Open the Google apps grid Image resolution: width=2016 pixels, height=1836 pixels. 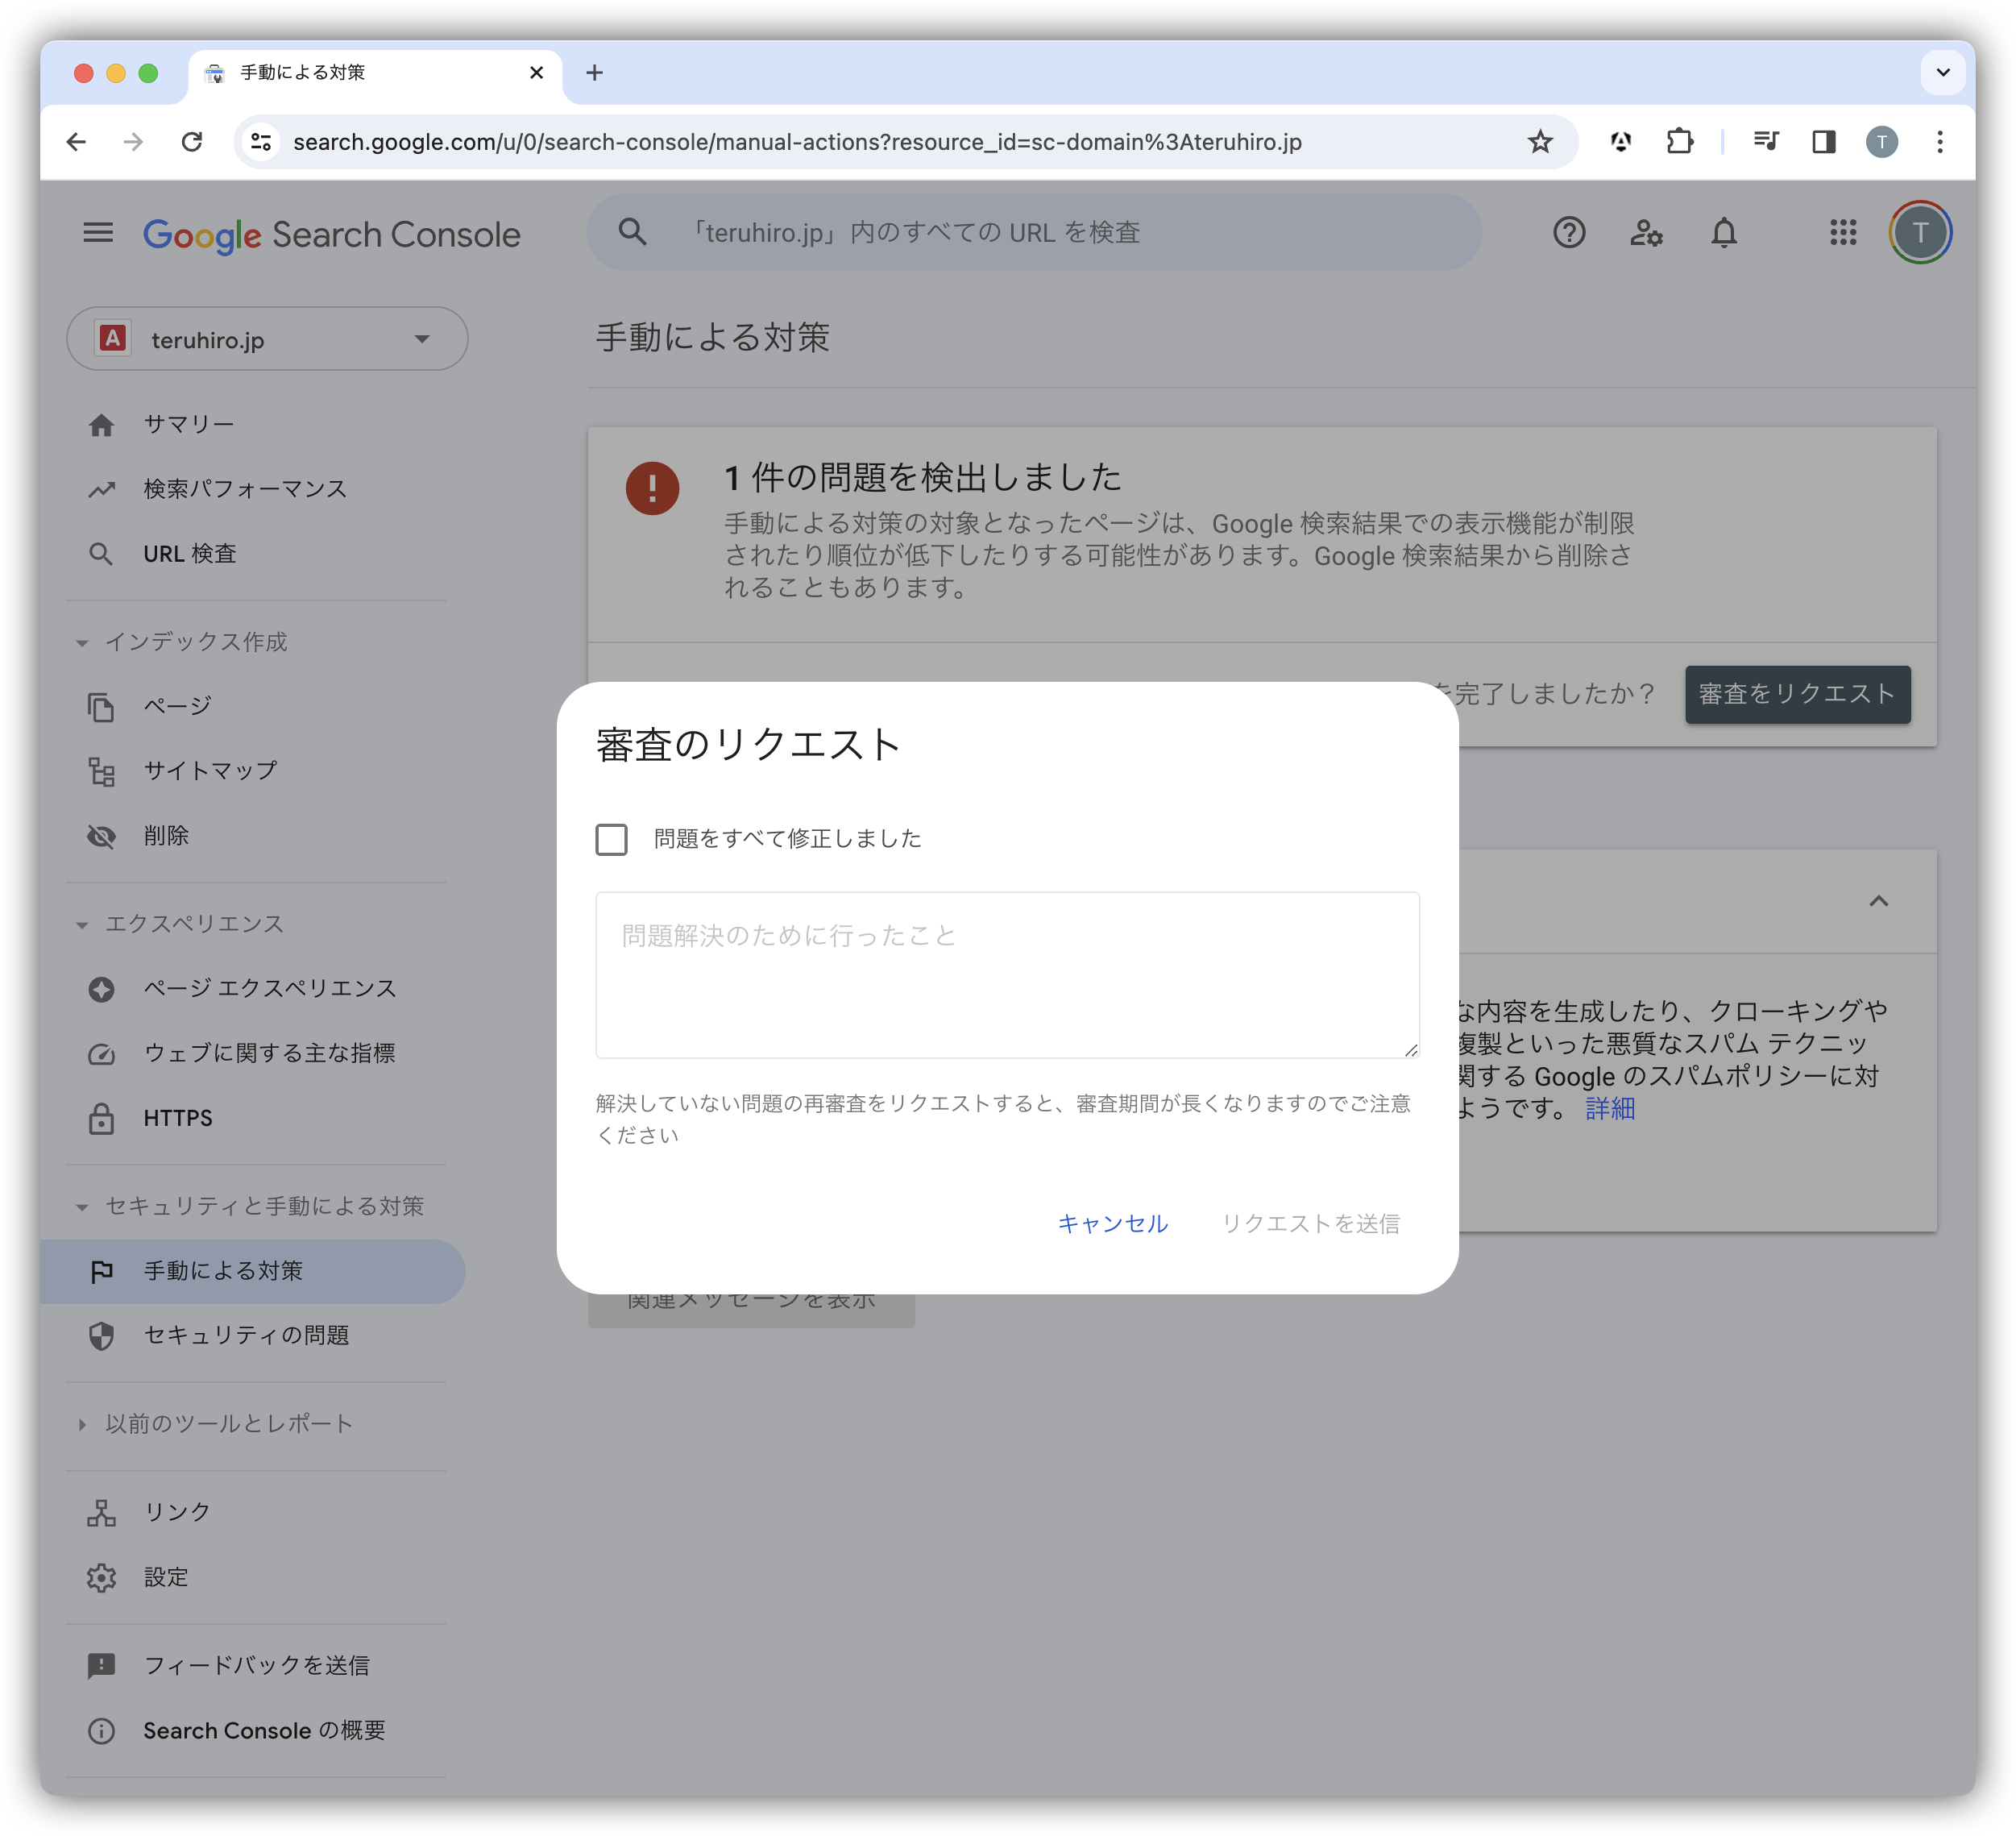pos(1840,233)
